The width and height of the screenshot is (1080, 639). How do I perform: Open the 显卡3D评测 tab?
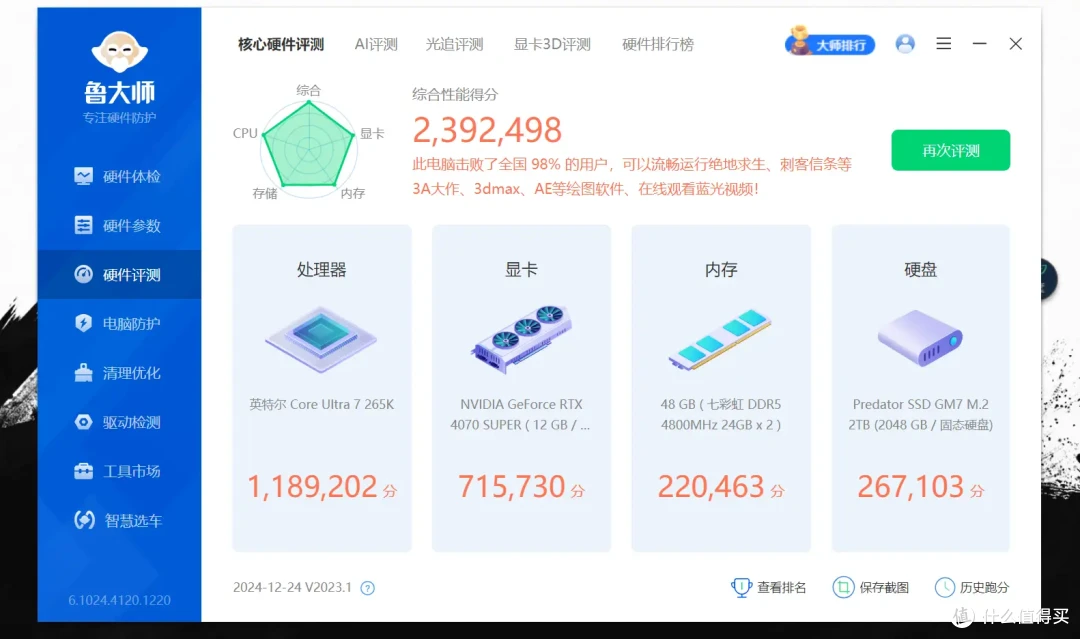click(x=552, y=44)
